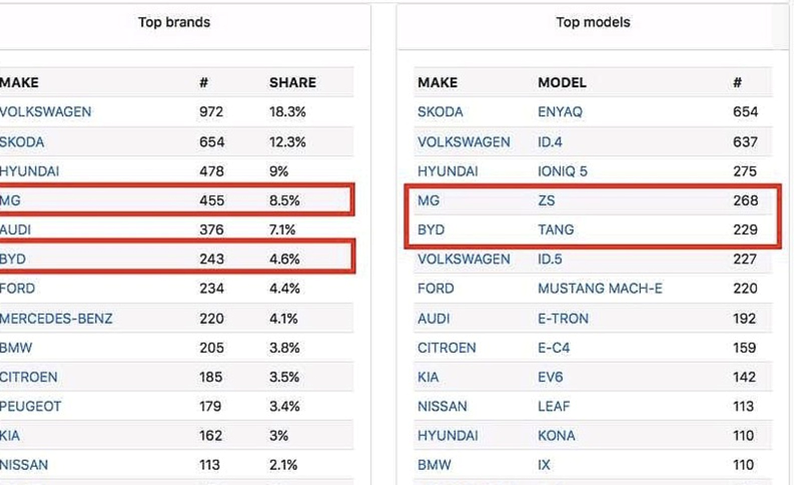Open MG link in the ZS model row
The height and width of the screenshot is (485, 794).
[428, 201]
